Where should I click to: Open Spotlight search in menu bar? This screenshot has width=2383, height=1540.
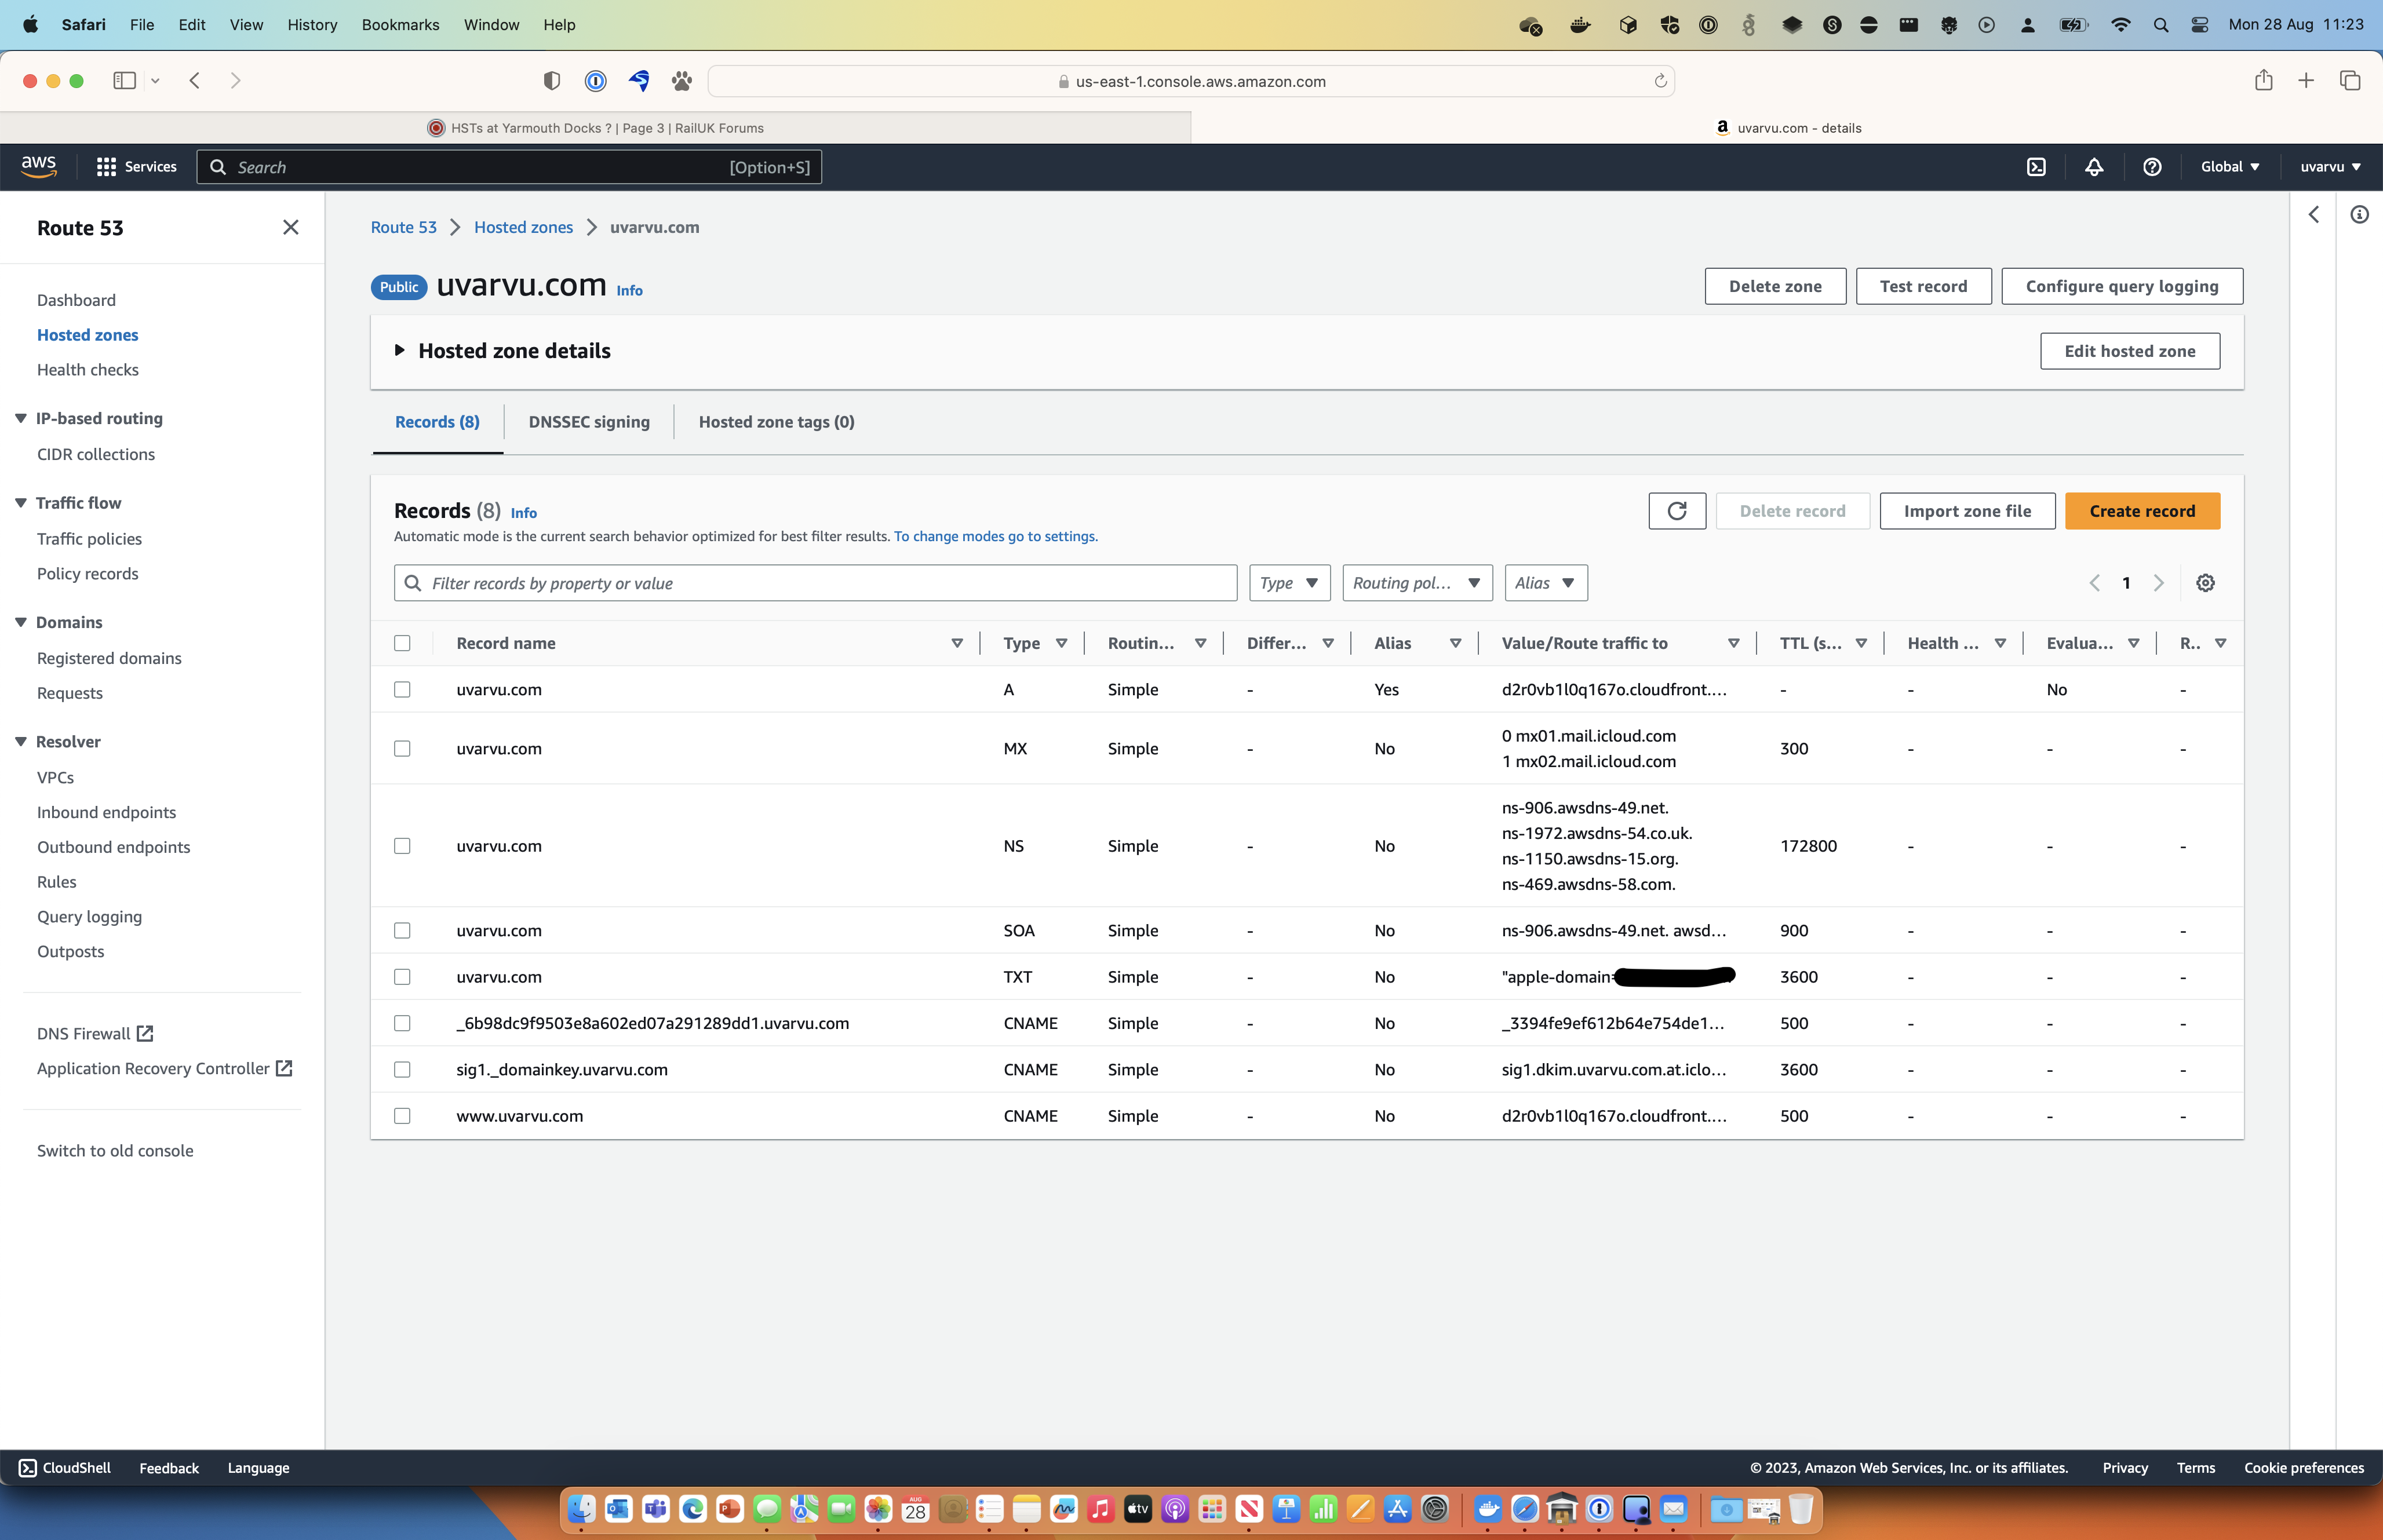pyautogui.click(x=2161, y=25)
